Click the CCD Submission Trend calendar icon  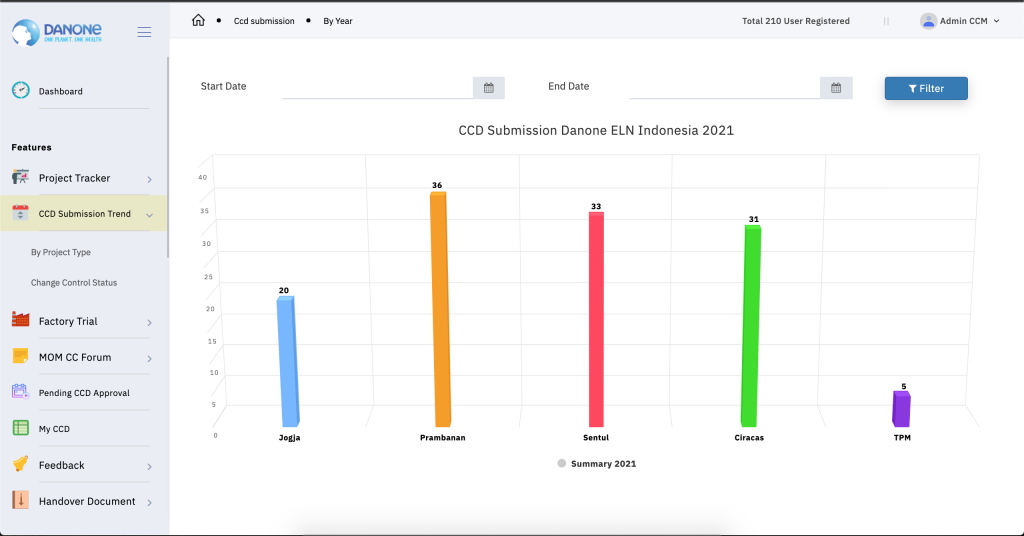pos(20,212)
